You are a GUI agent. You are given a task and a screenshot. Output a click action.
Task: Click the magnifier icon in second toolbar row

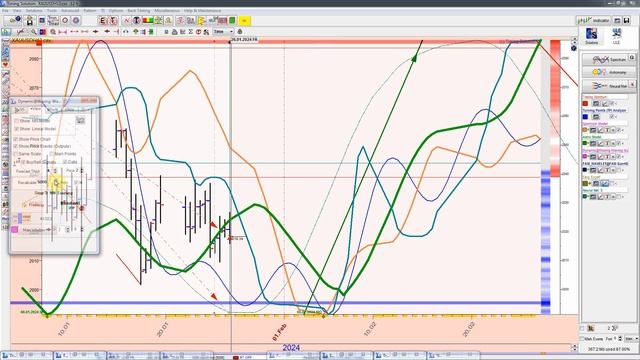click(34, 32)
